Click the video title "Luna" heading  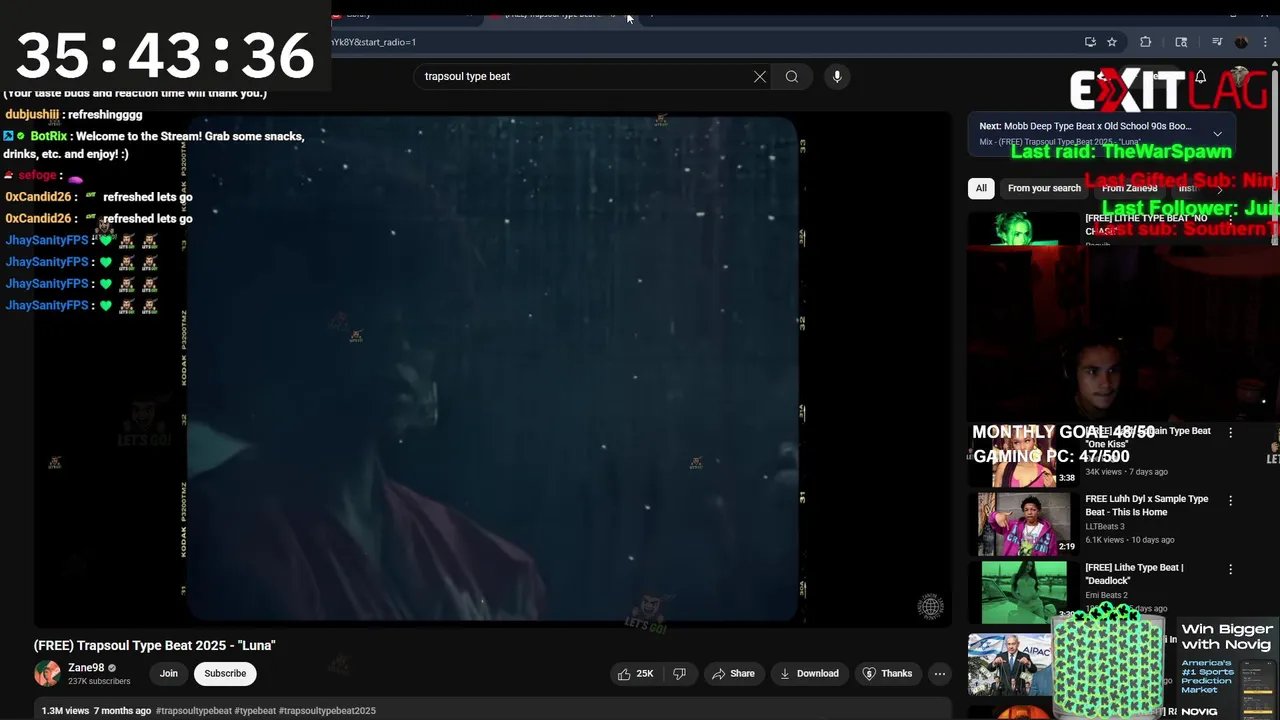[155, 646]
